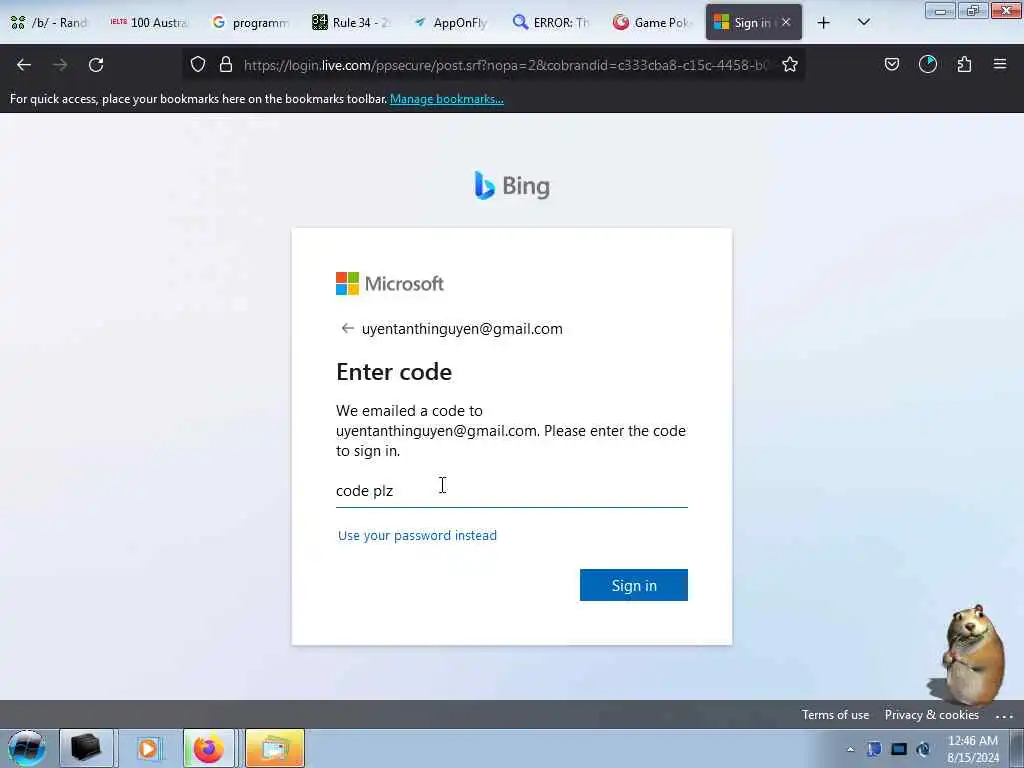Close the Sign in tab

[786, 22]
